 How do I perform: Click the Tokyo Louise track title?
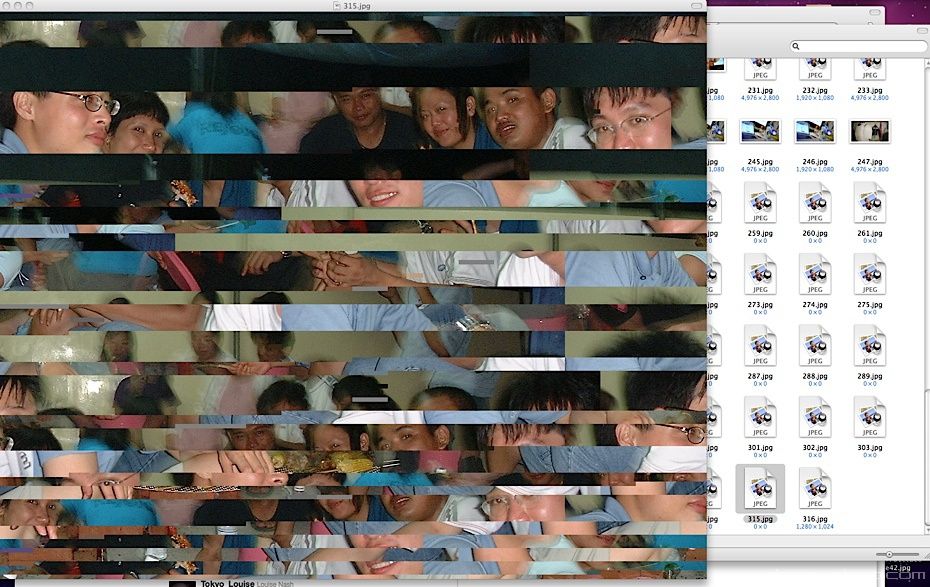point(227,583)
